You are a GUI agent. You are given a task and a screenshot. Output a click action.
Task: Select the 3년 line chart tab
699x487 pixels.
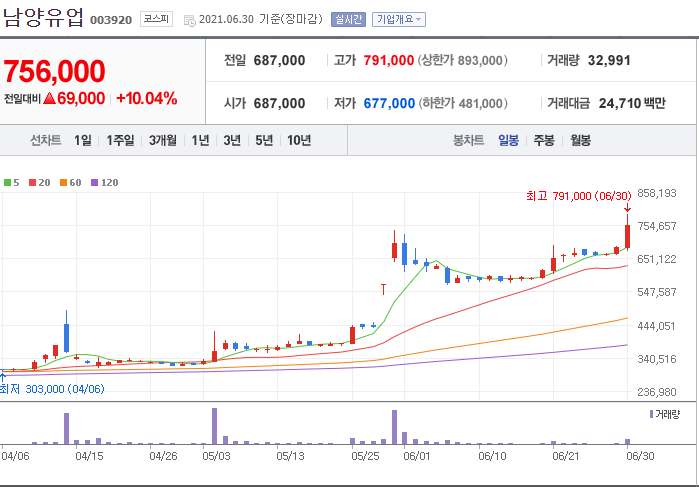click(x=232, y=140)
